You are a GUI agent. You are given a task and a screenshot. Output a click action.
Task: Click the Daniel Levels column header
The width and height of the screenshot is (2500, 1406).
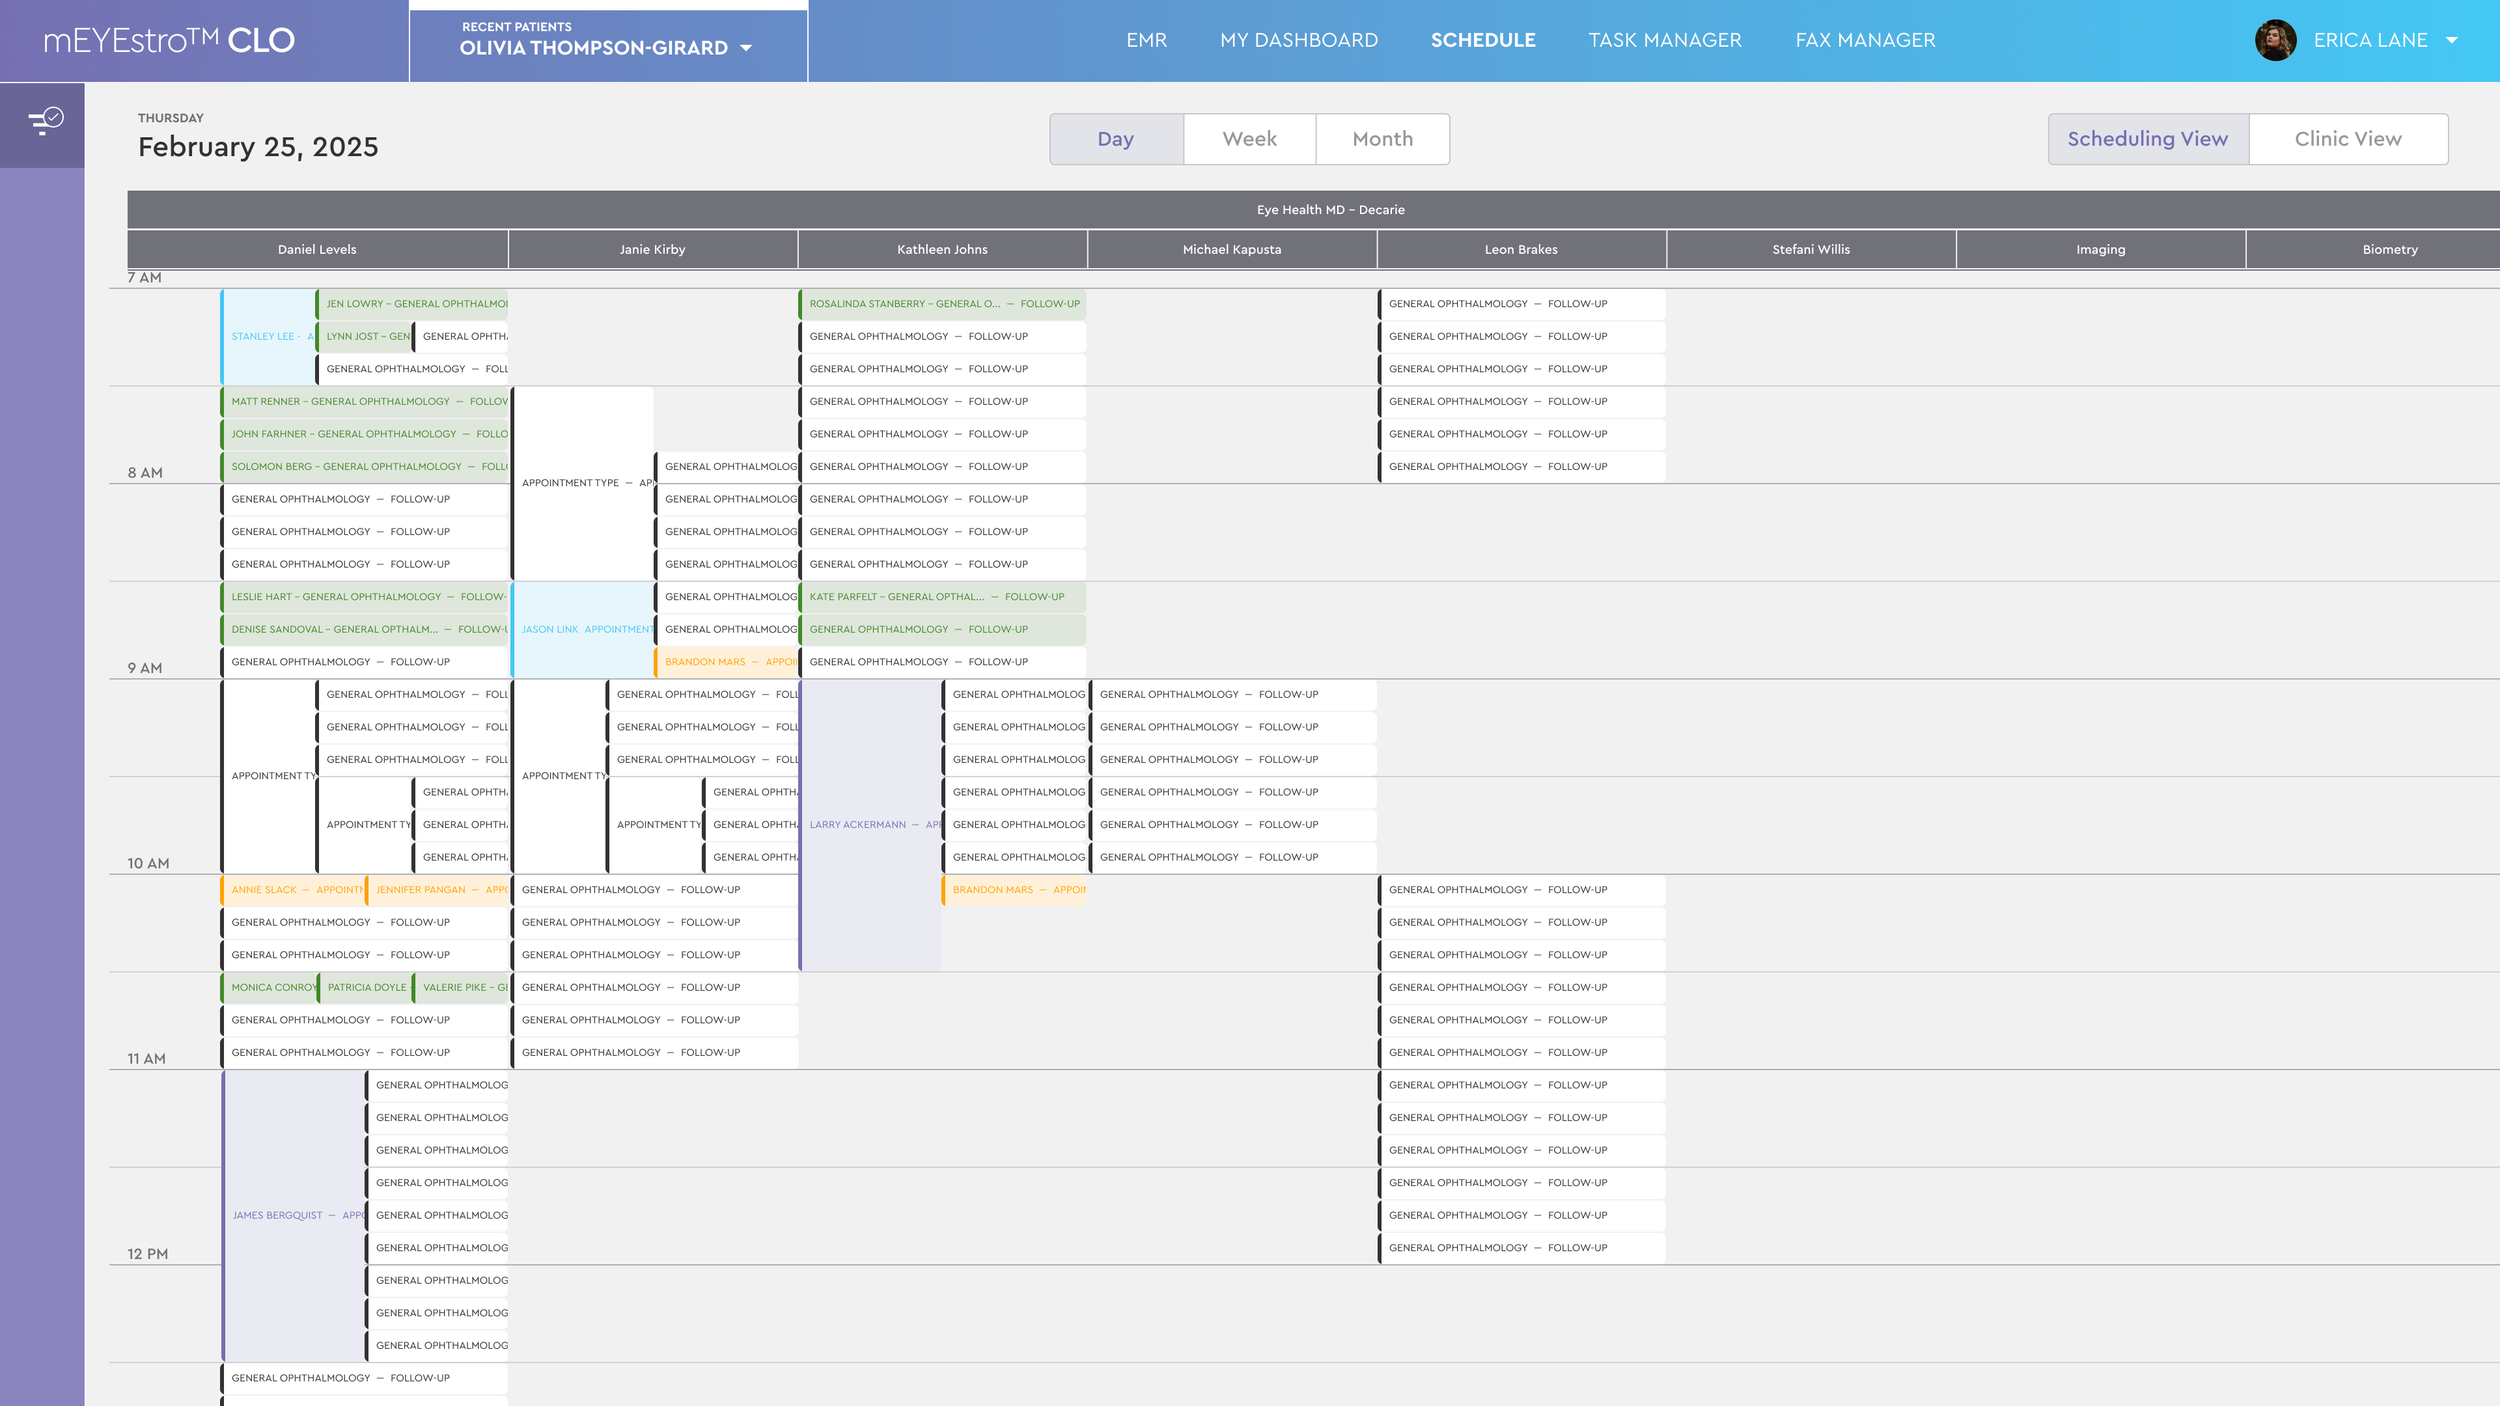click(x=317, y=250)
